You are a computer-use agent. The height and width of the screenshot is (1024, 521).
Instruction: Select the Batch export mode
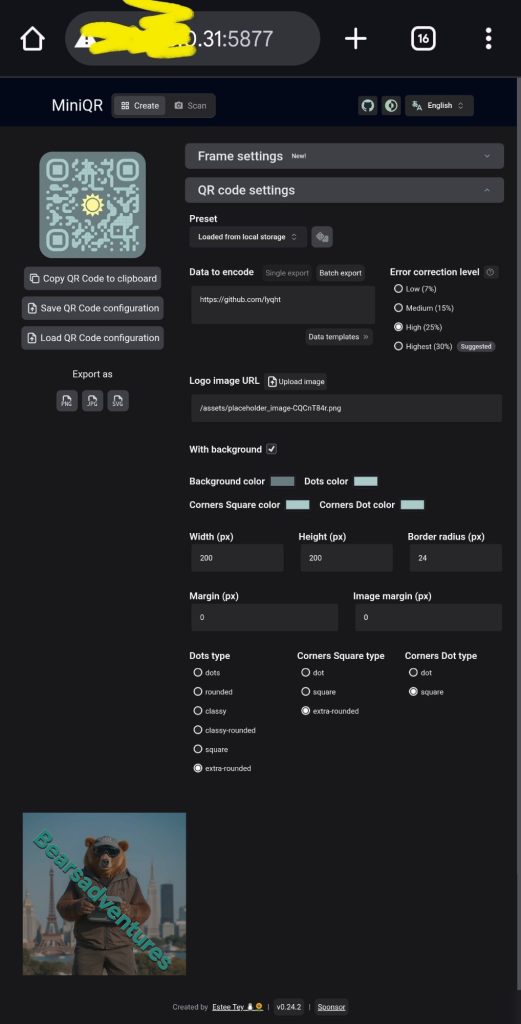click(340, 273)
